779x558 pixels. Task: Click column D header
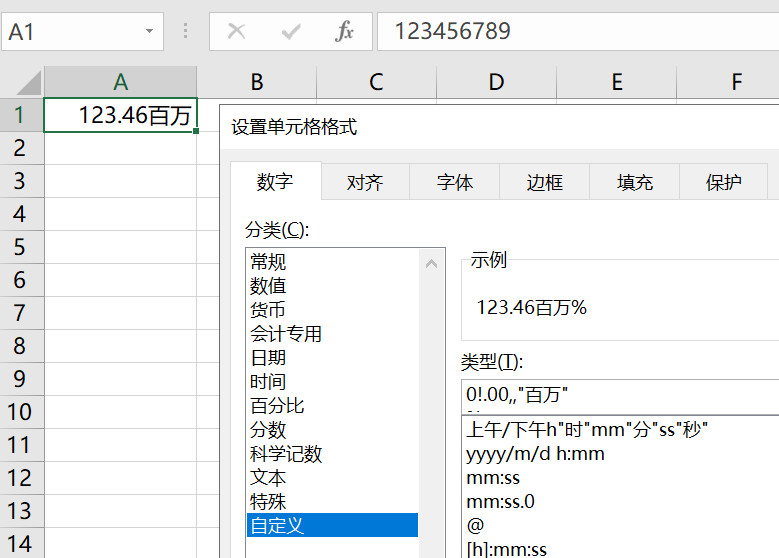(496, 82)
